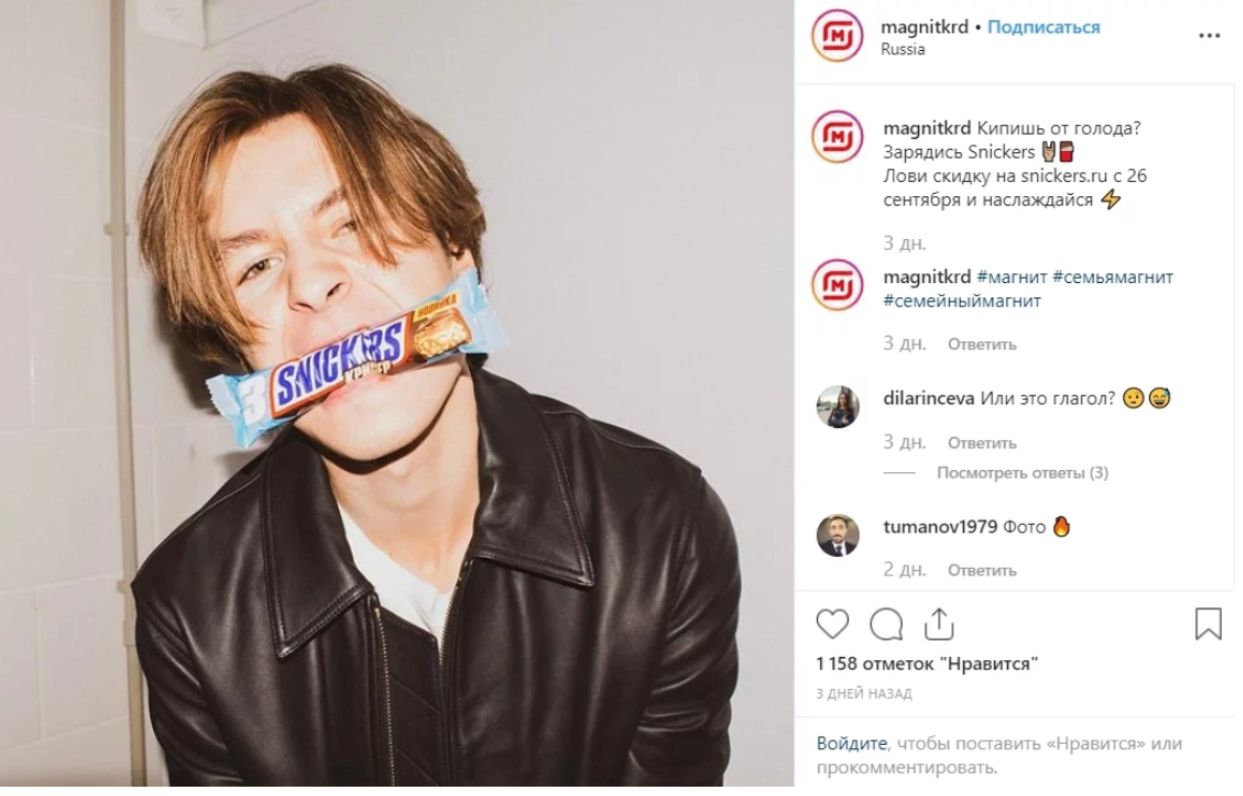Open the #магнит hashtag link
1243x796 pixels.
click(1010, 277)
